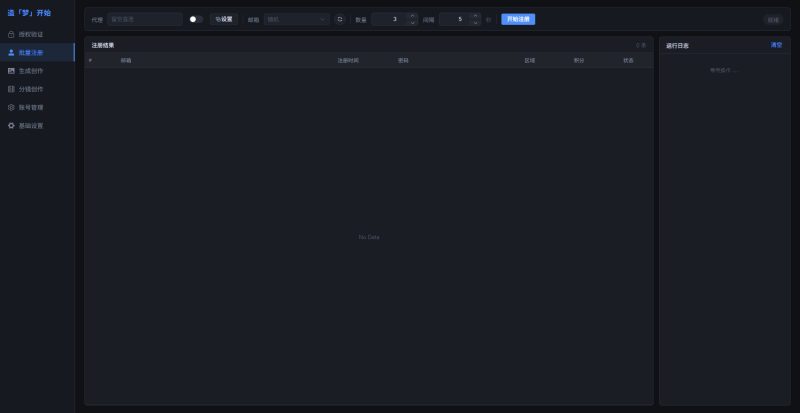This screenshot has height=413, width=800.
Task: Focus the 代理 proxy address input field
Action: point(144,19)
